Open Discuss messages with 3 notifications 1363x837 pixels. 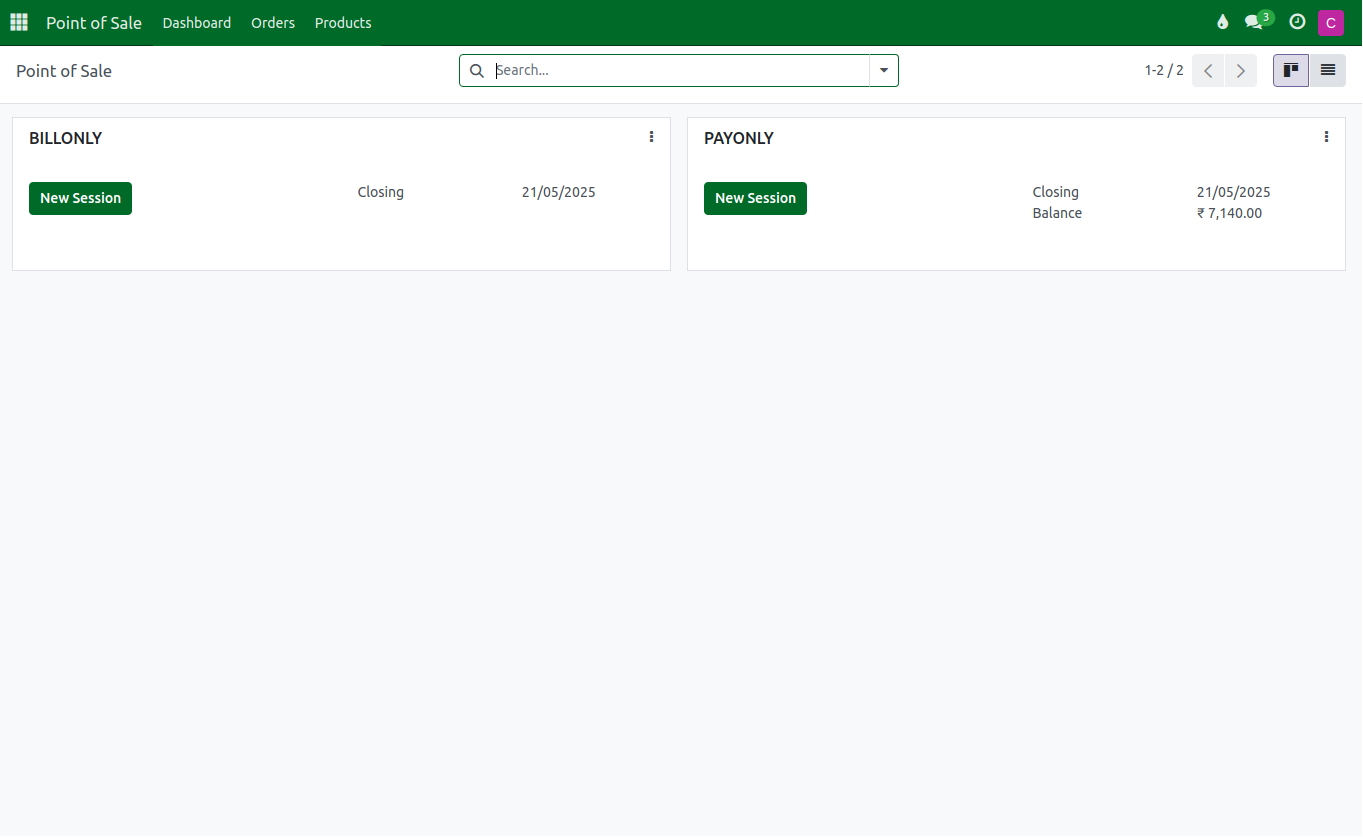pos(1255,21)
